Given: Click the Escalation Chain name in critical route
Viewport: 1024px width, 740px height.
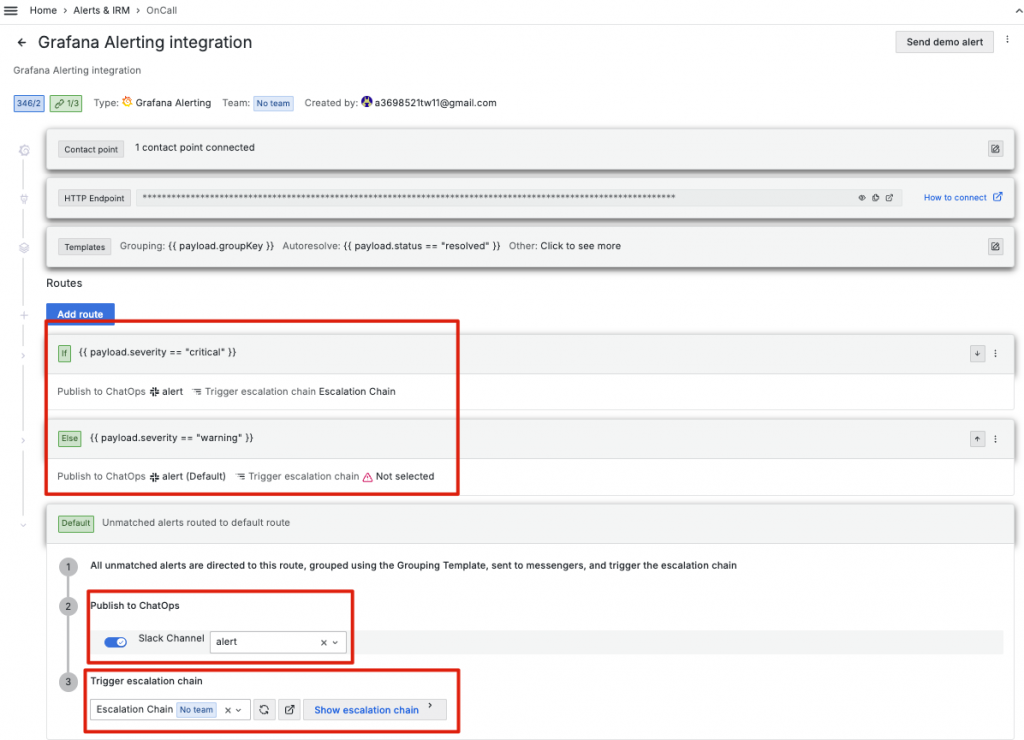Looking at the screenshot, I should click(x=357, y=392).
